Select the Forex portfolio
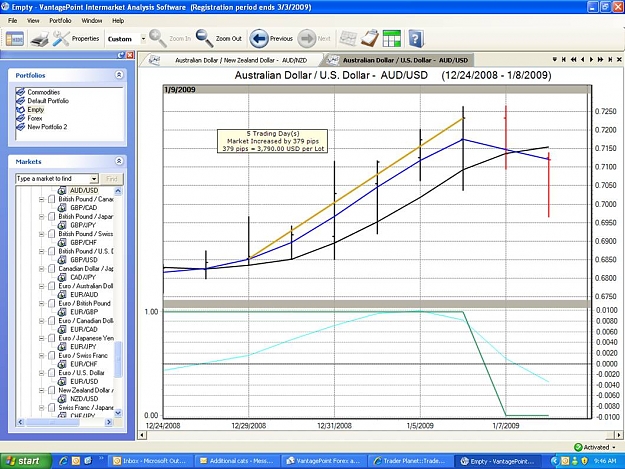 point(35,118)
